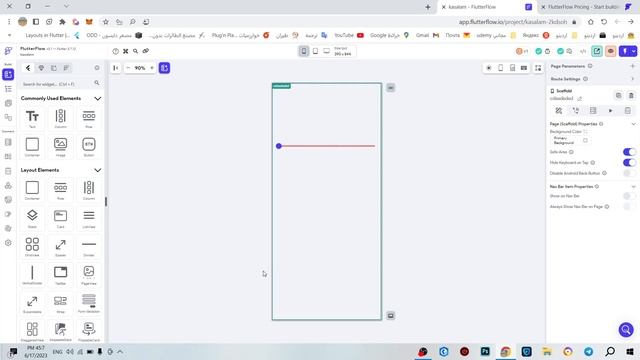Screen dimensions: 640x360
Task: Focus the Search for widget field
Action: (x=61, y=84)
